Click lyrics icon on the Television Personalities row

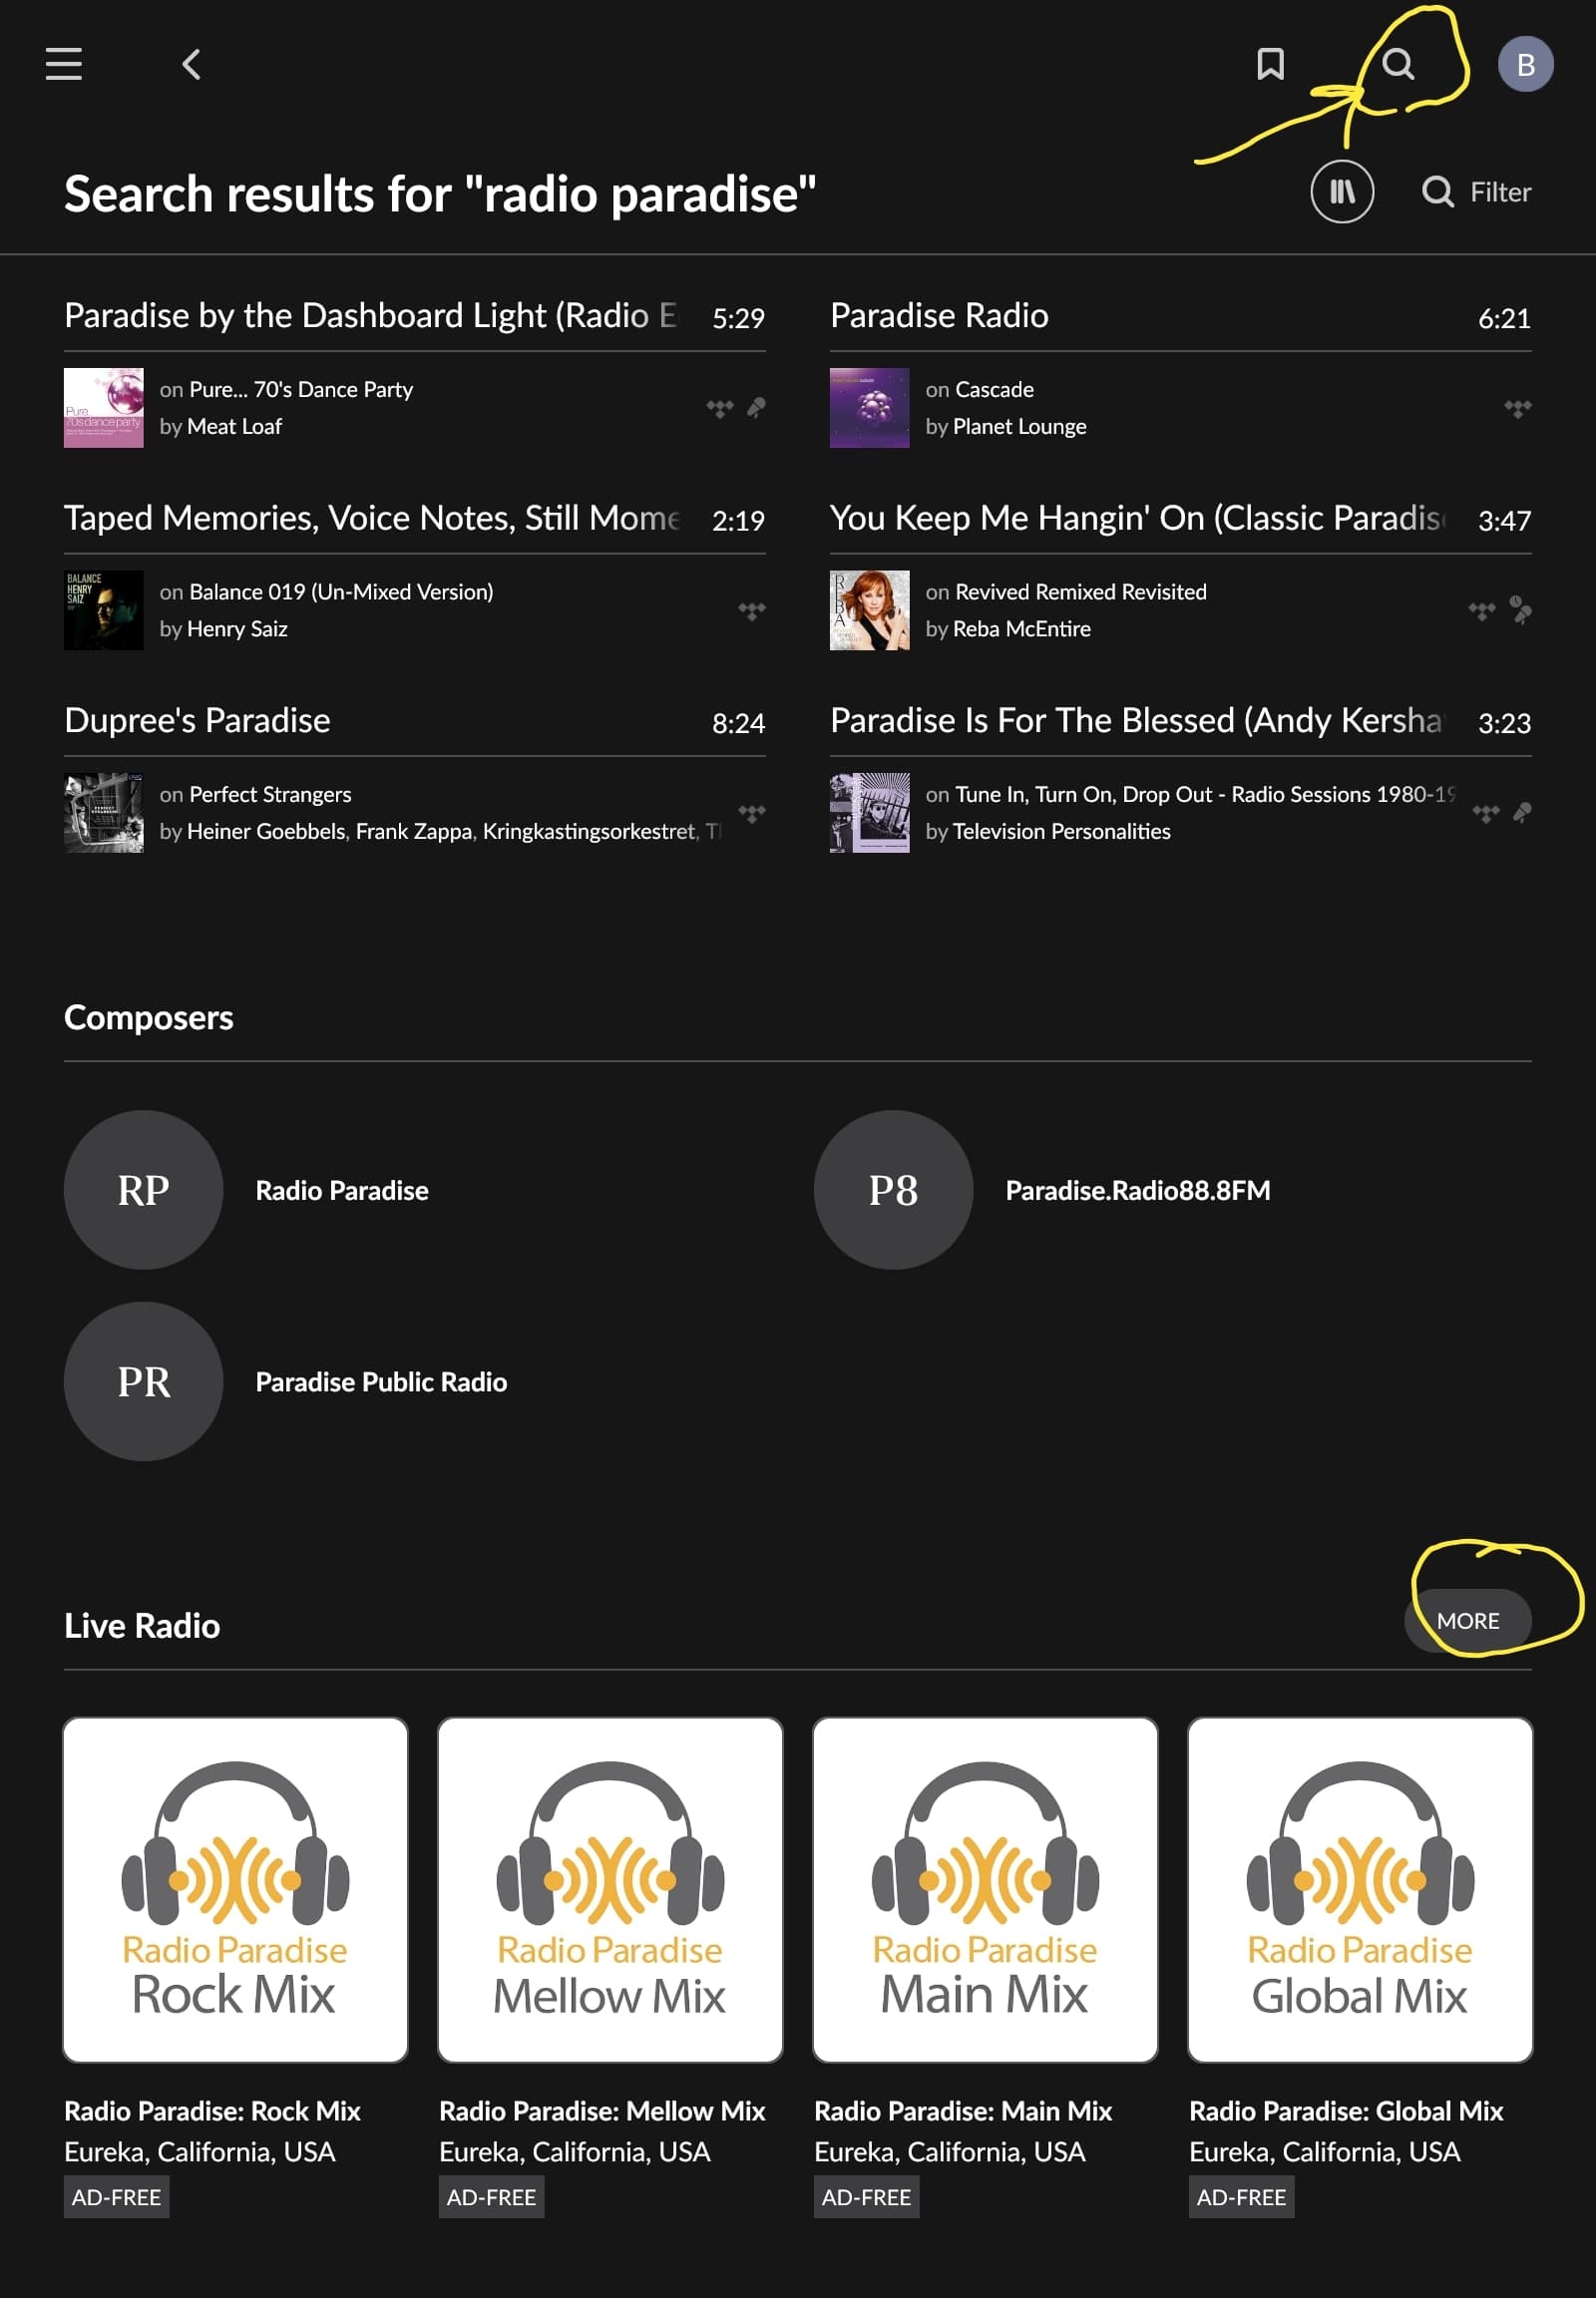click(1522, 812)
